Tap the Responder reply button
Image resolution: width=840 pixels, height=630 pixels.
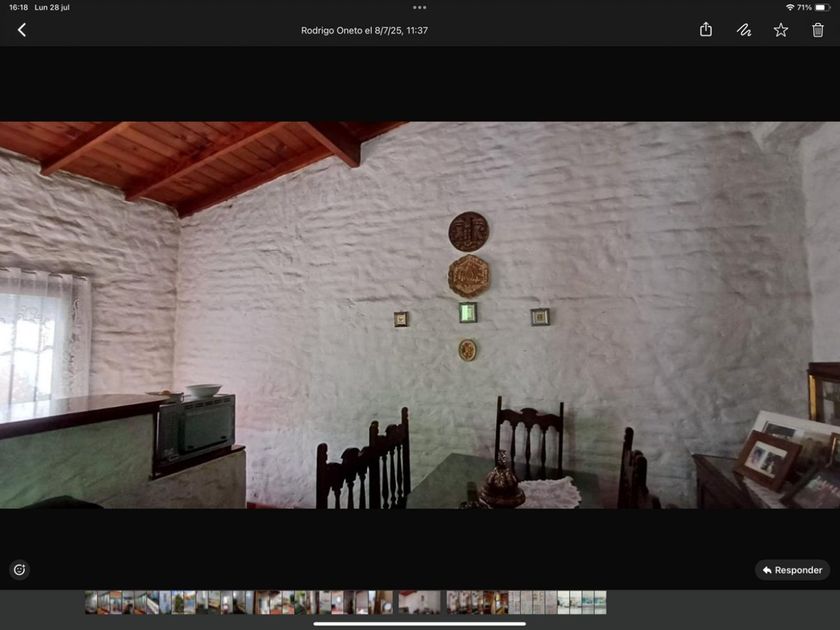pos(792,570)
